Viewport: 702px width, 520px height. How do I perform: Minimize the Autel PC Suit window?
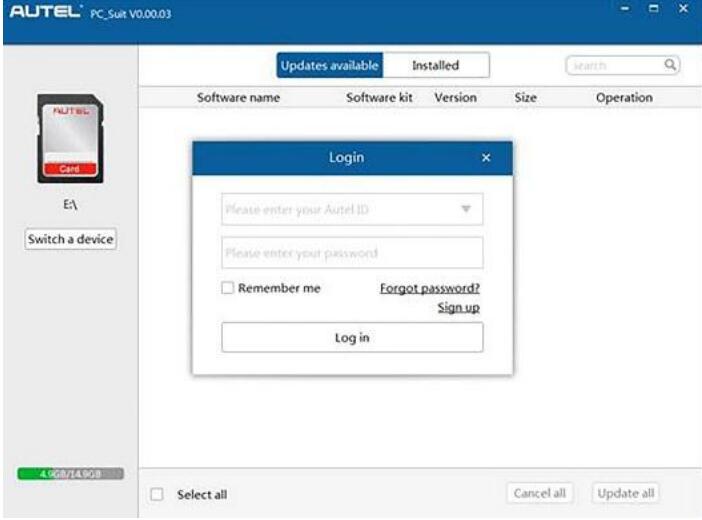625,9
